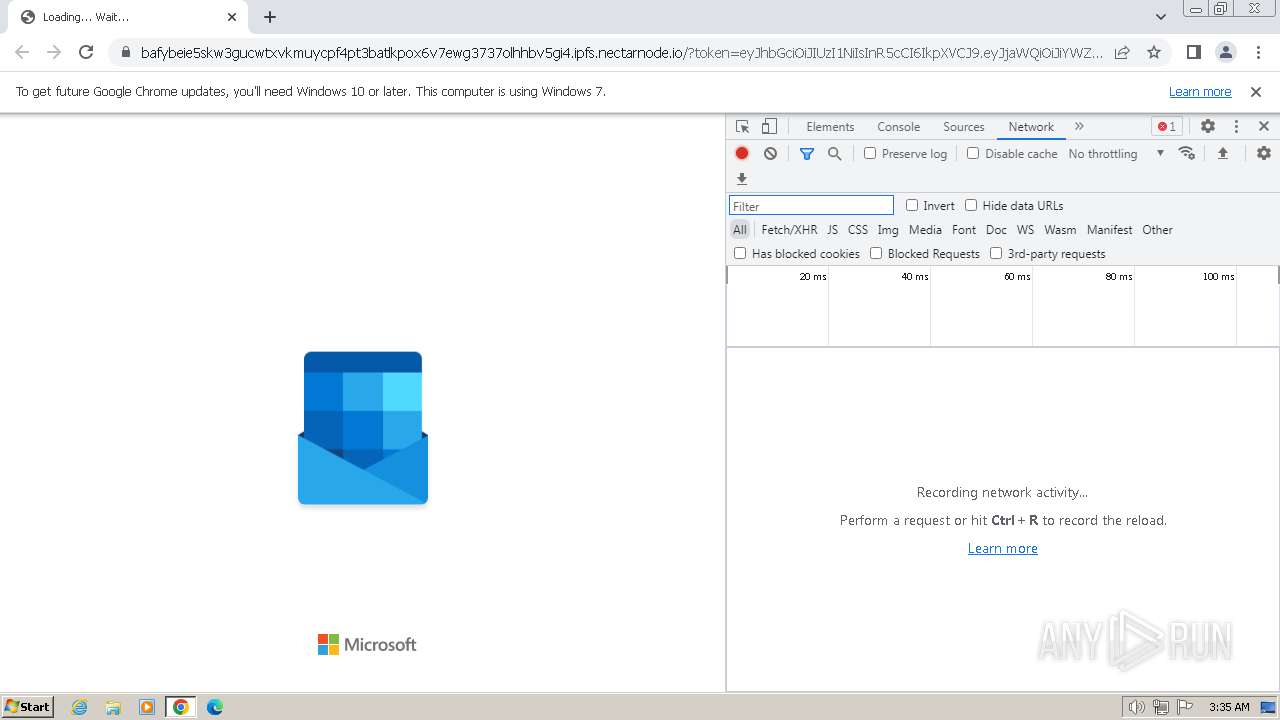Screen dimensions: 1280x720
Task: Enable Disable cache checkbox
Action: point(973,153)
